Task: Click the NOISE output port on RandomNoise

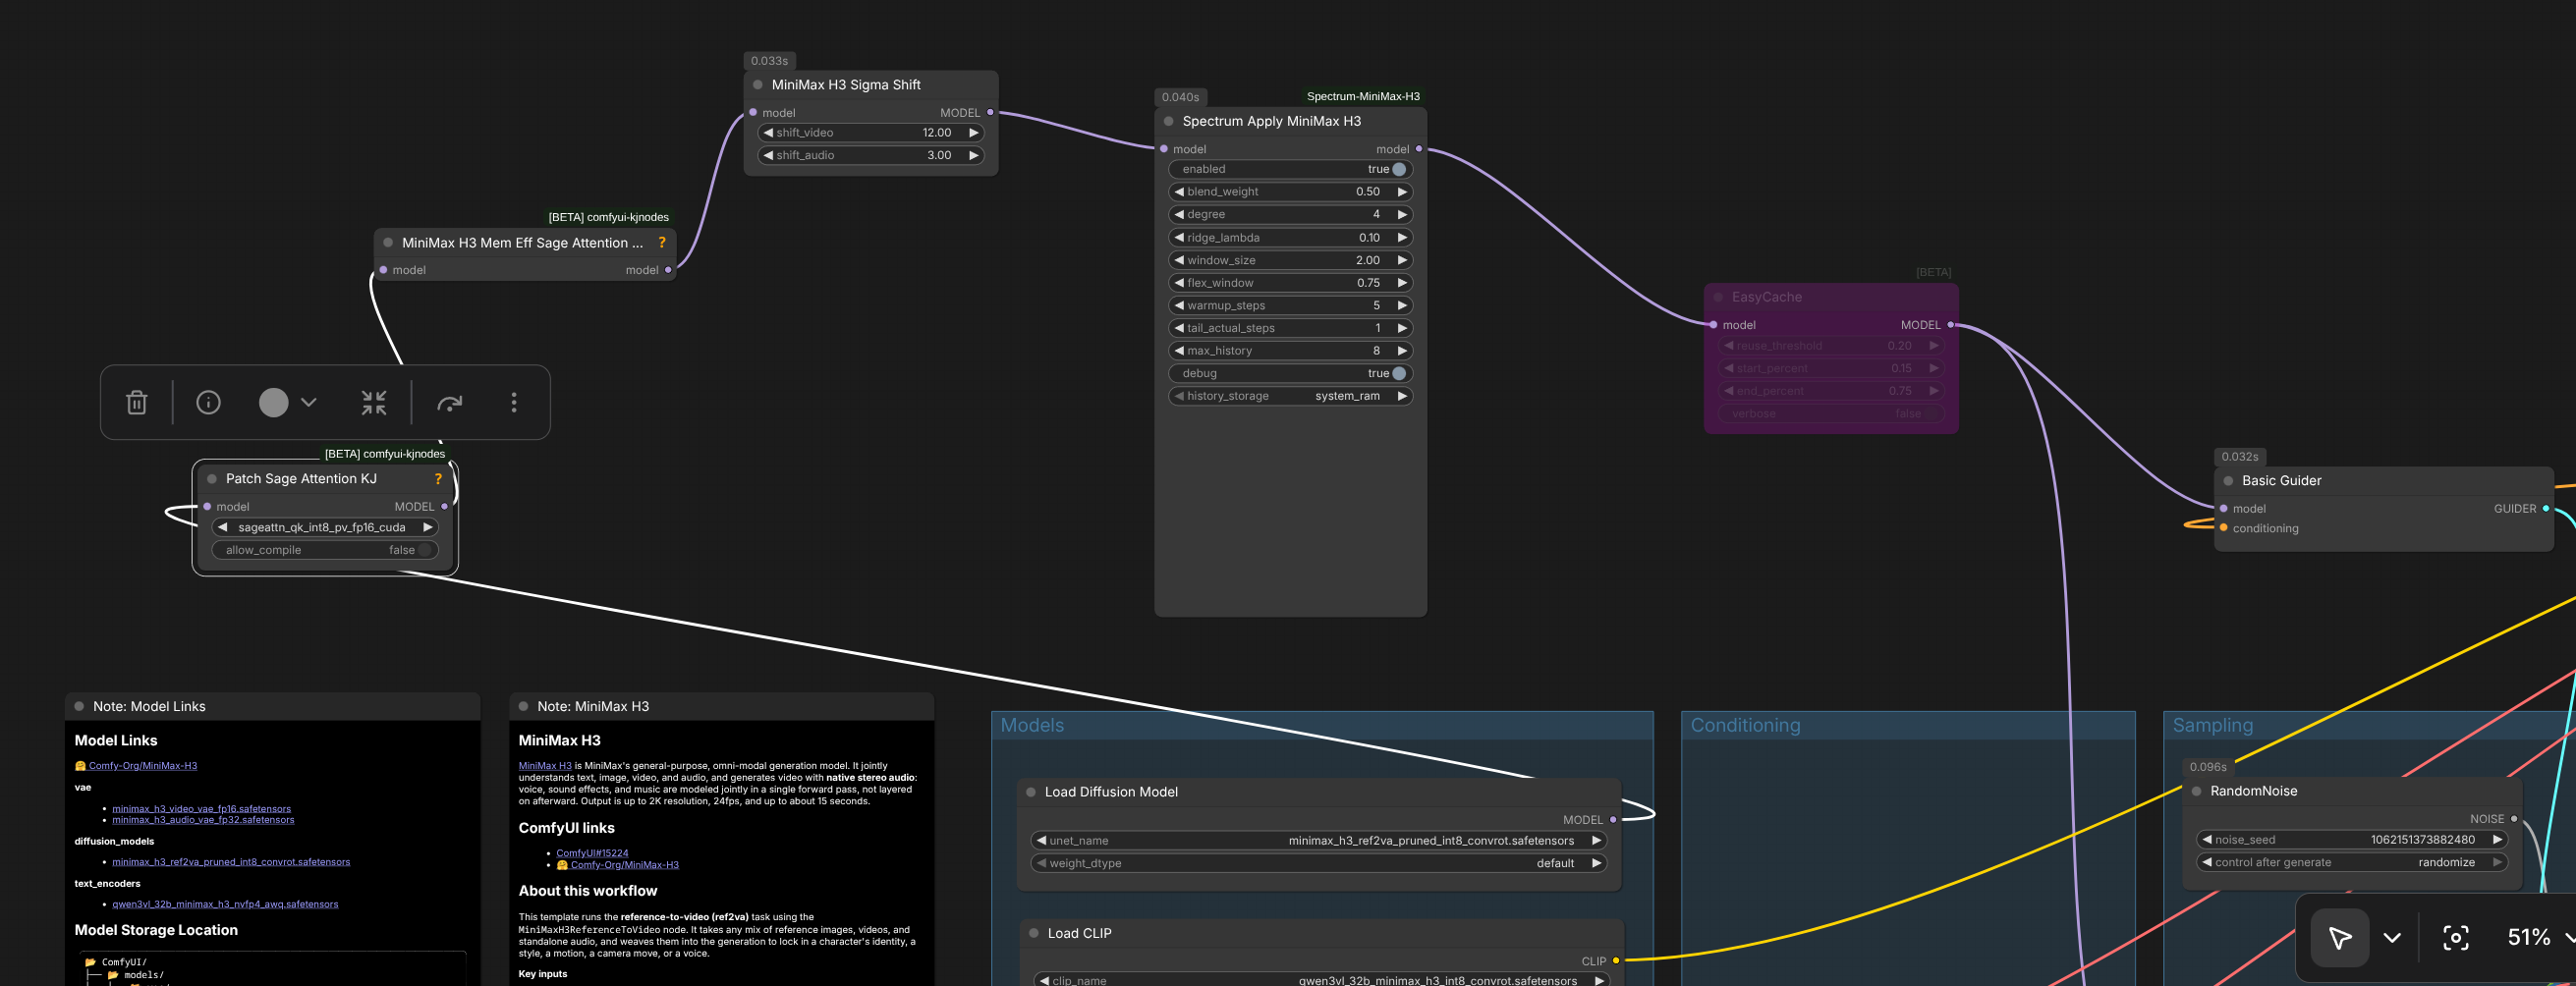Action: point(2513,819)
